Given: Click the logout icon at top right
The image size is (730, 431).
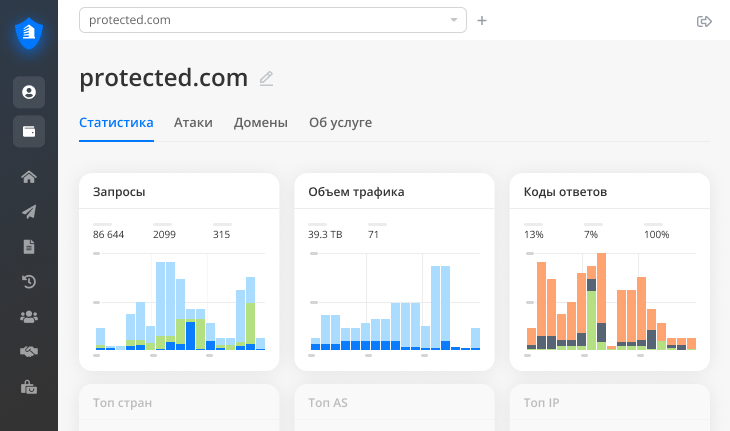Looking at the screenshot, I should [703, 21].
